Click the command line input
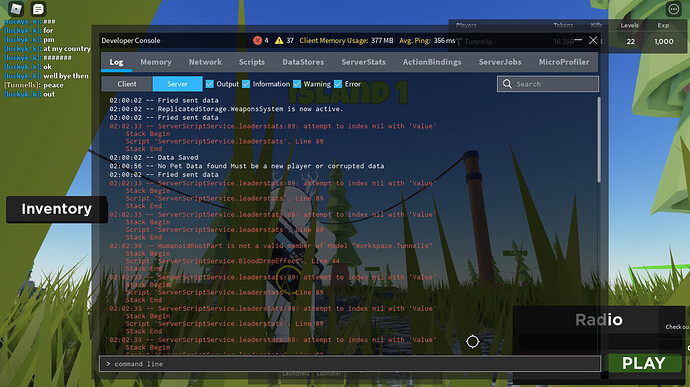This screenshot has height=387, width=690. pyautogui.click(x=350, y=364)
